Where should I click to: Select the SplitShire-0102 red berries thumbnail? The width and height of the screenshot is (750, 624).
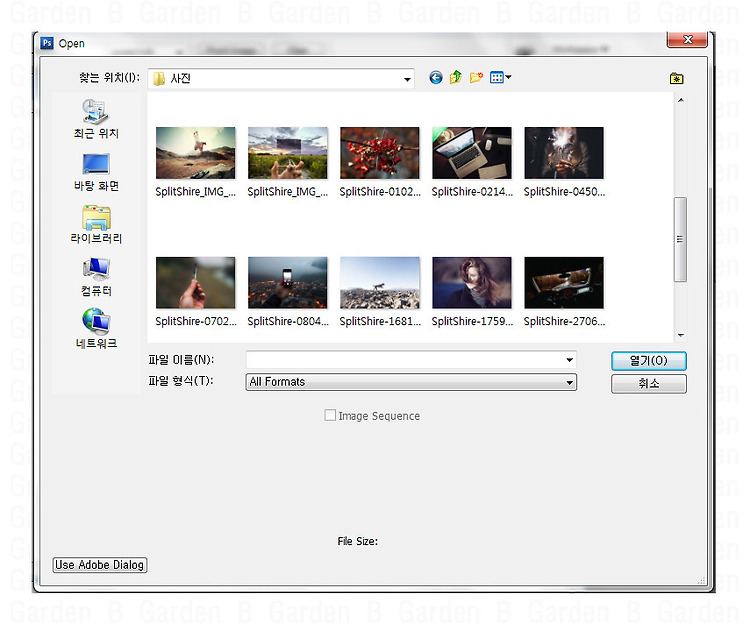coord(380,153)
